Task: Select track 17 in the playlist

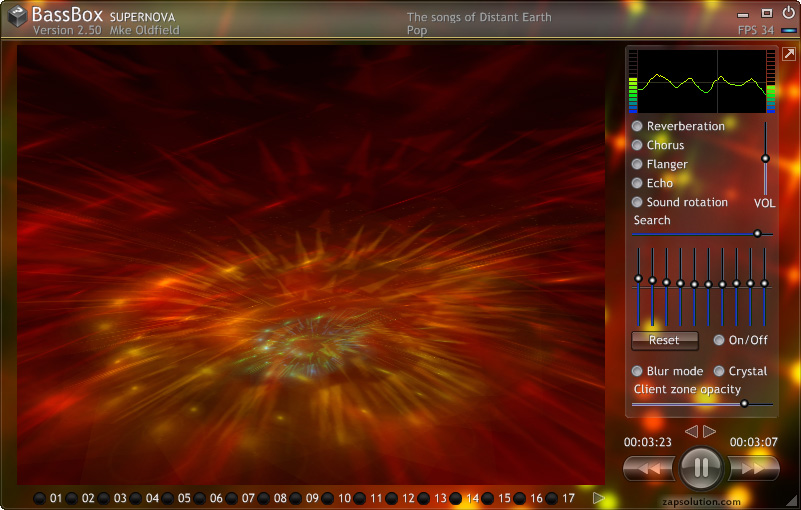Action: (x=552, y=498)
